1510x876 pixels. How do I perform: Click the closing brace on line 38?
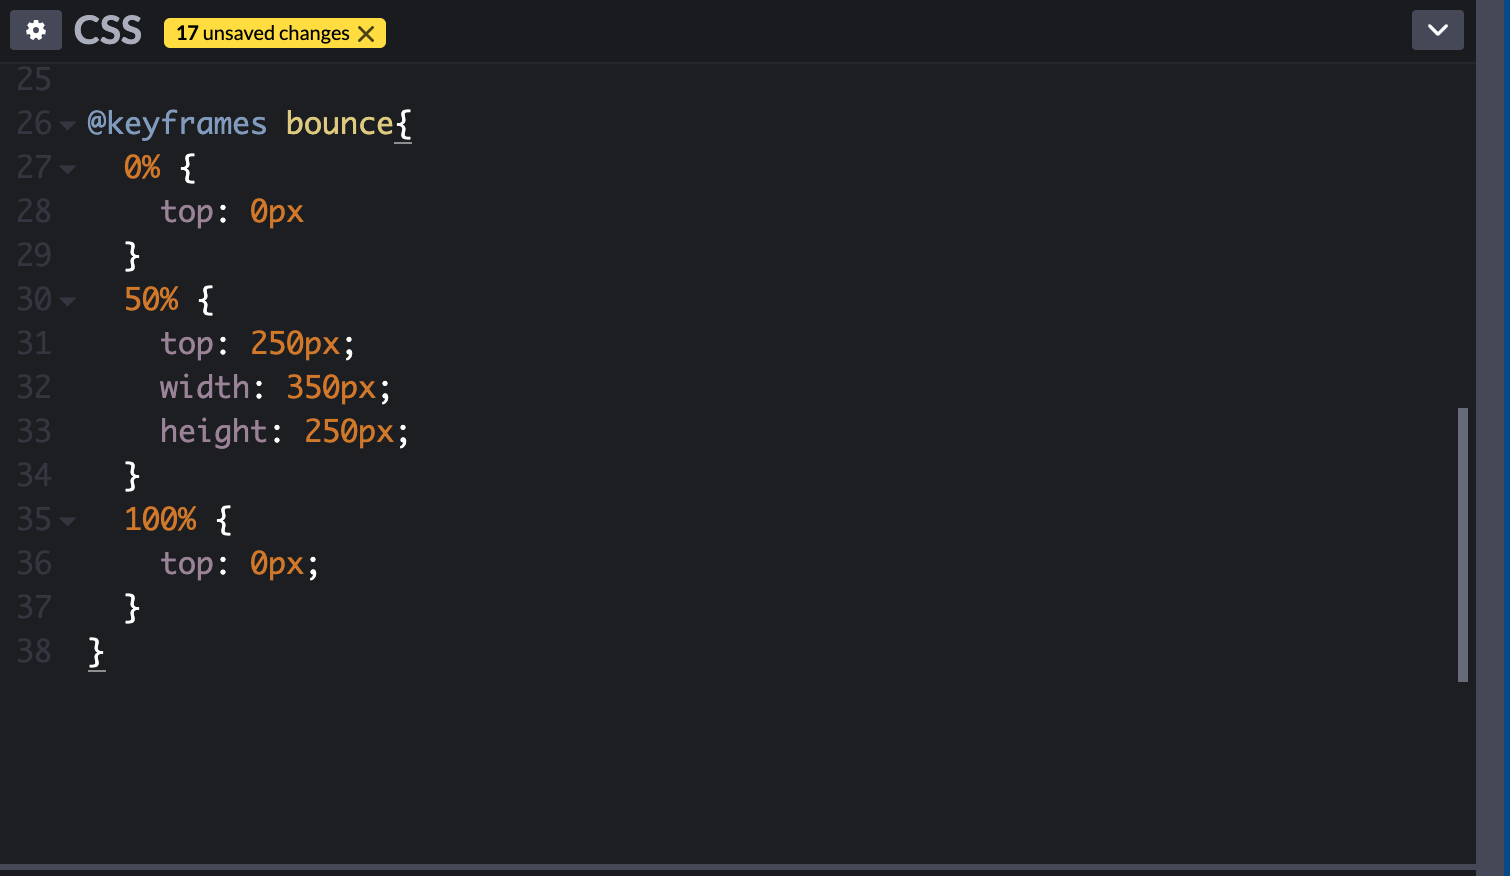tap(95, 651)
